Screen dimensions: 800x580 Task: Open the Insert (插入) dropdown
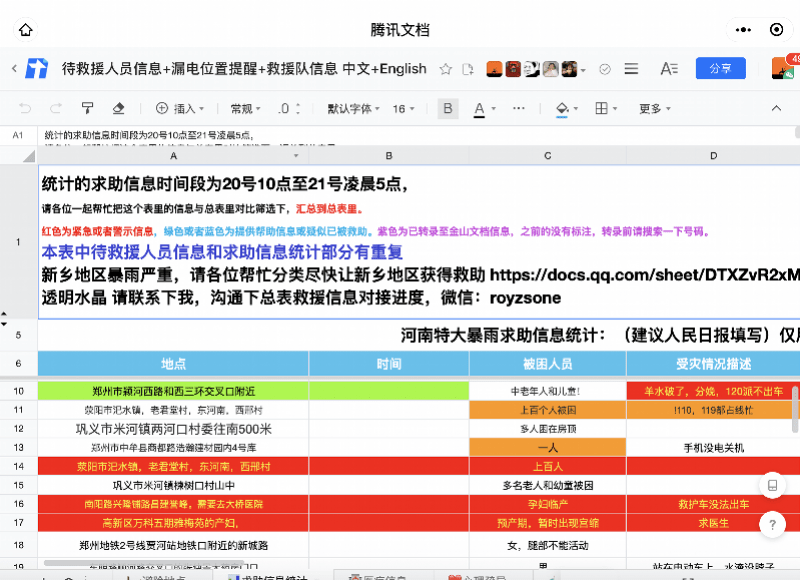pos(178,108)
